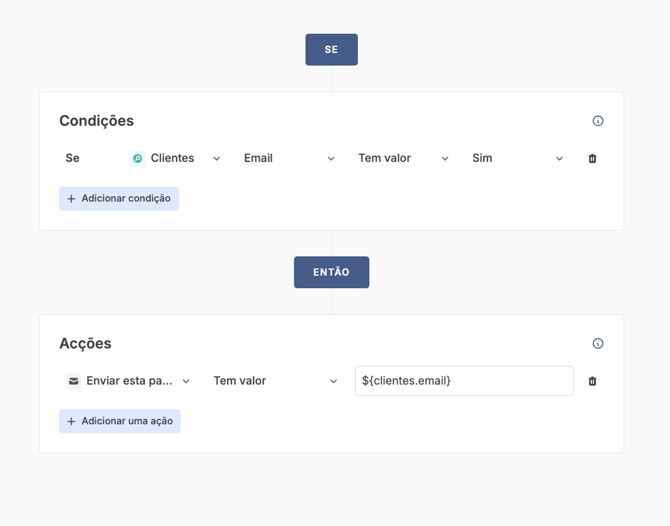670x526 pixels.
Task: Click the SE block label
Action: click(x=331, y=50)
